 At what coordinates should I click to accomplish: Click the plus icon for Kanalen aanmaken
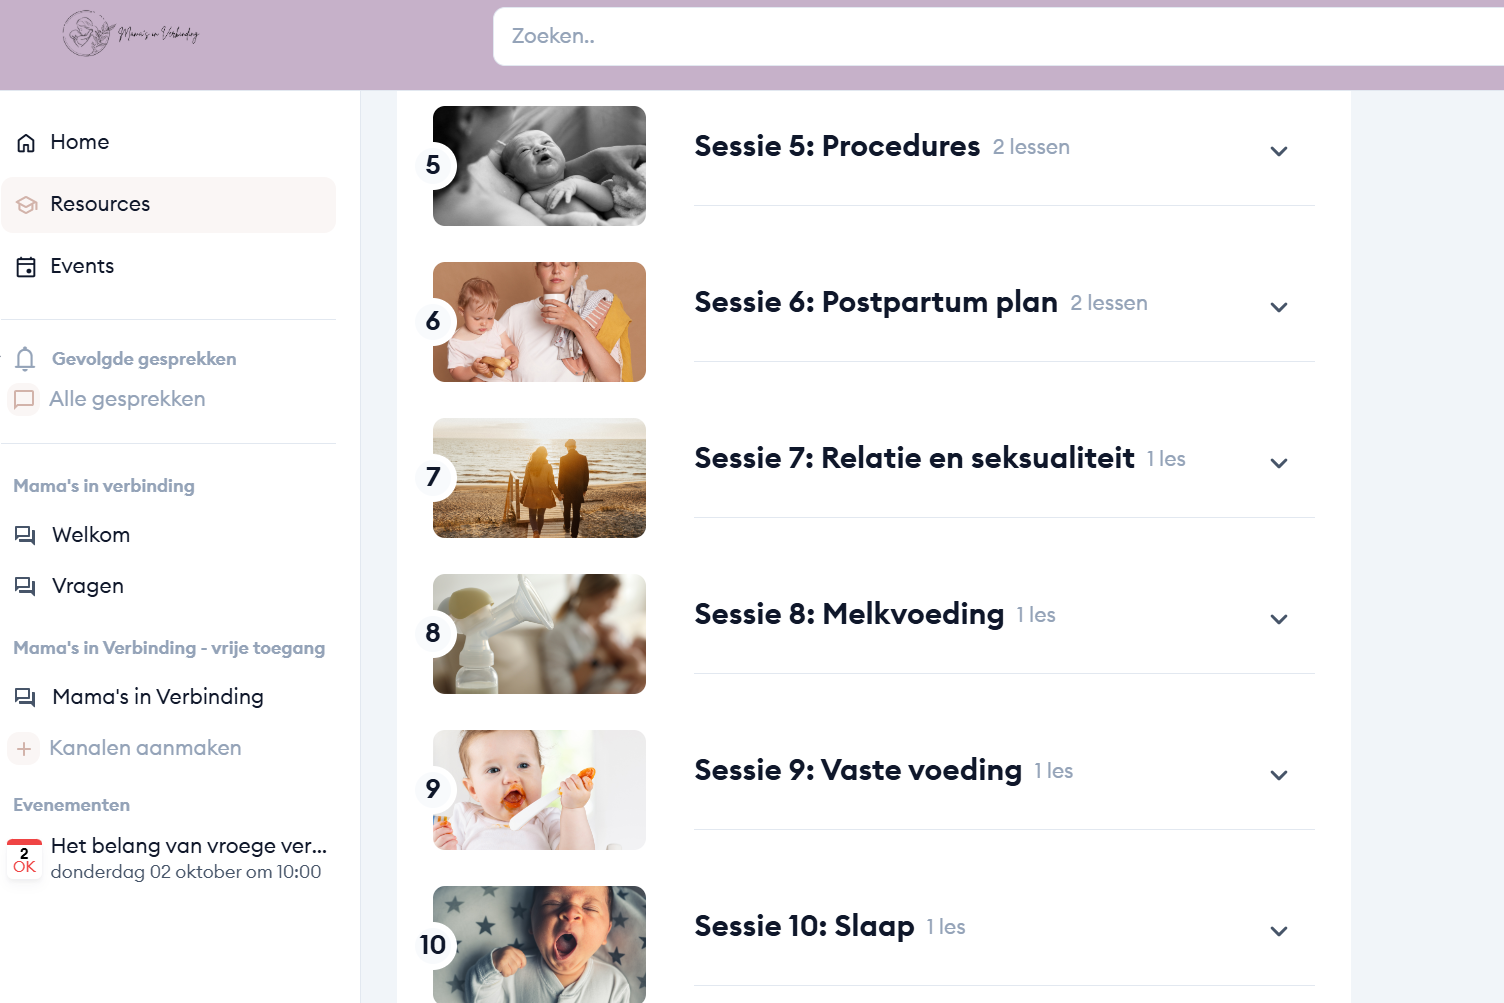tap(24, 748)
